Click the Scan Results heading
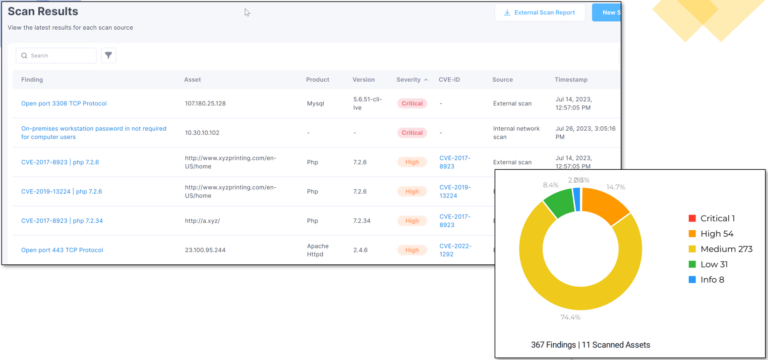 tap(43, 11)
